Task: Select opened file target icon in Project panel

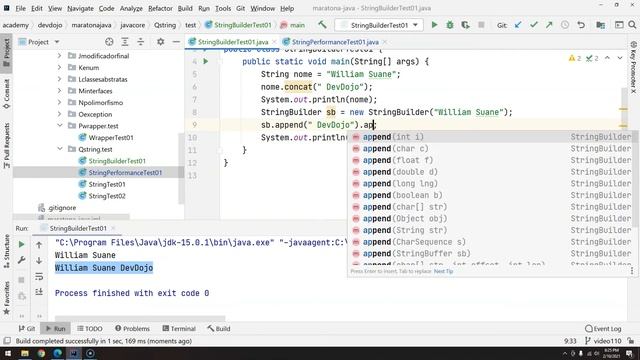Action: (x=109, y=42)
